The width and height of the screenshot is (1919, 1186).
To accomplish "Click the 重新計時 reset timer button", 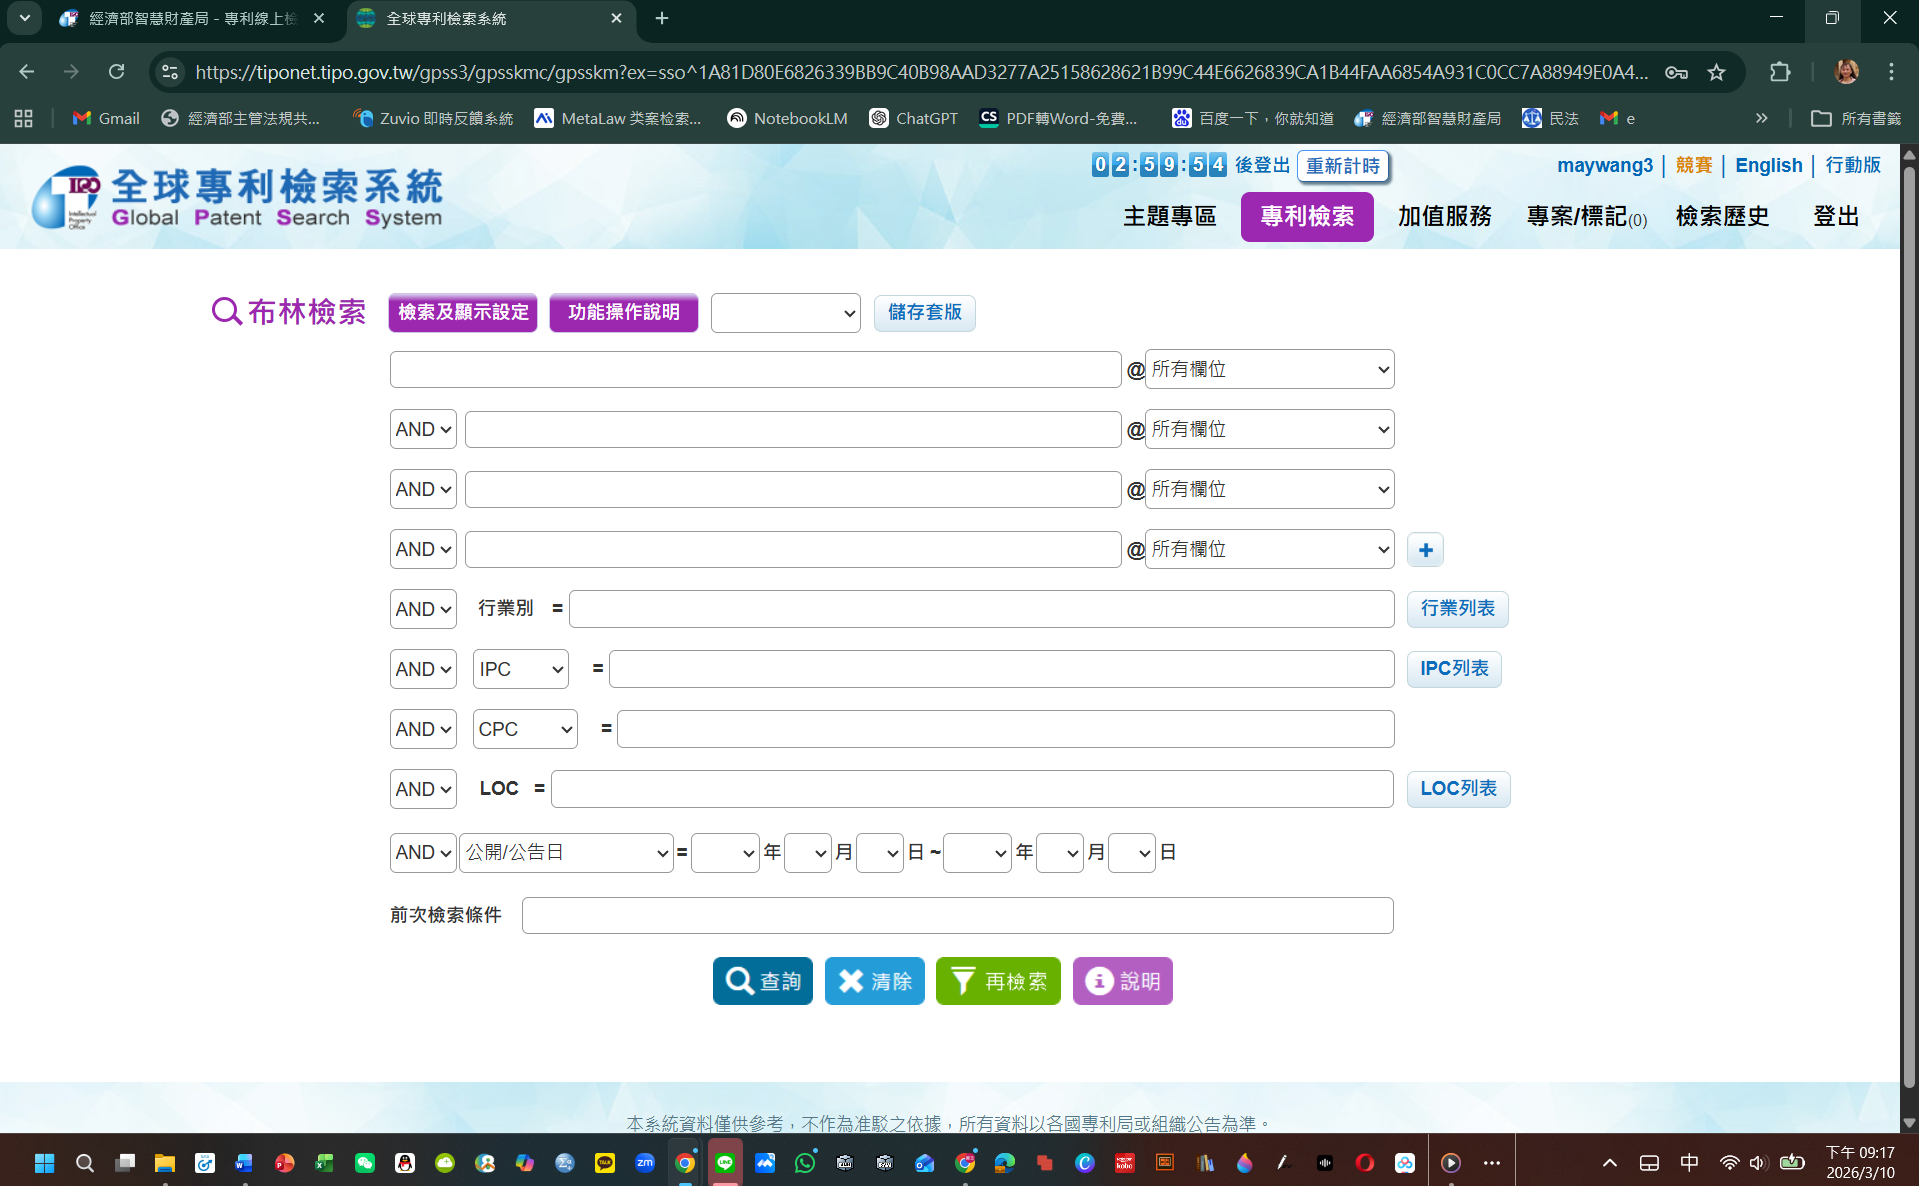I will [1342, 166].
